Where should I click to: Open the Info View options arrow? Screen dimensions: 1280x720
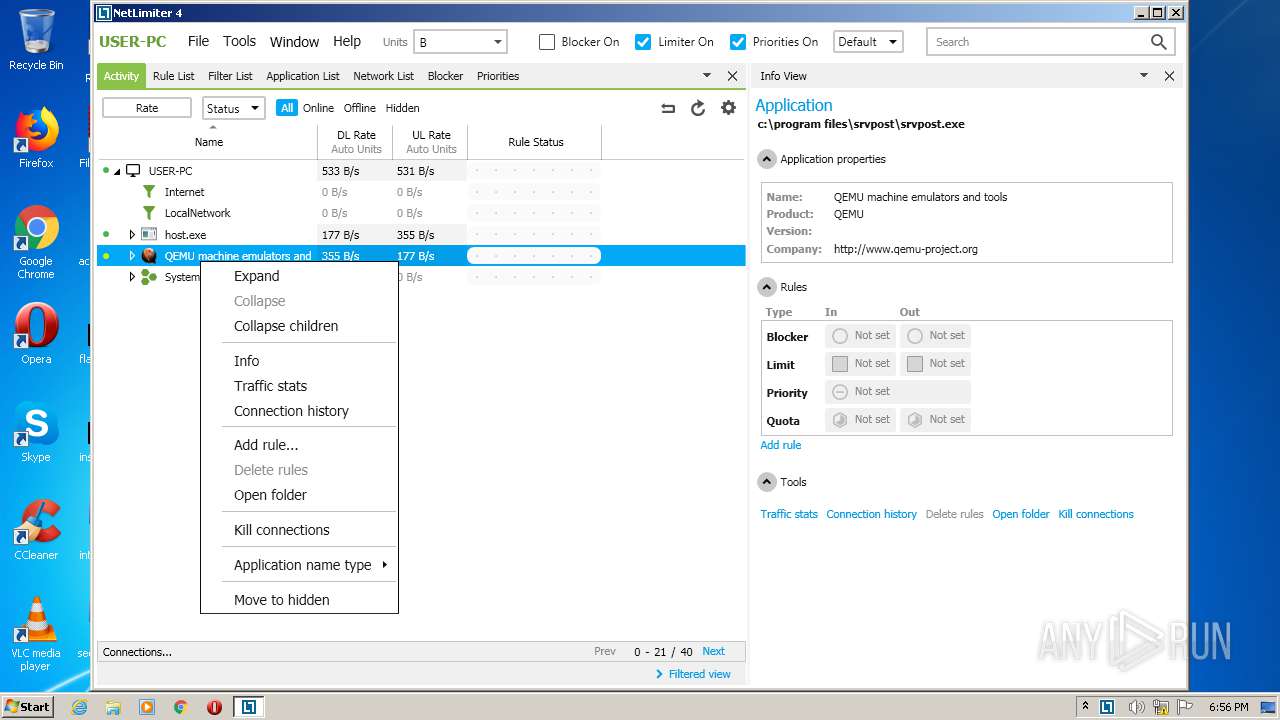(1144, 76)
